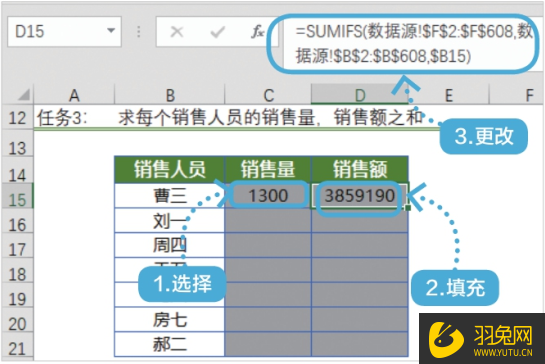545x364 pixels.
Task: Click the Name Box showing D15
Action: click(64, 32)
